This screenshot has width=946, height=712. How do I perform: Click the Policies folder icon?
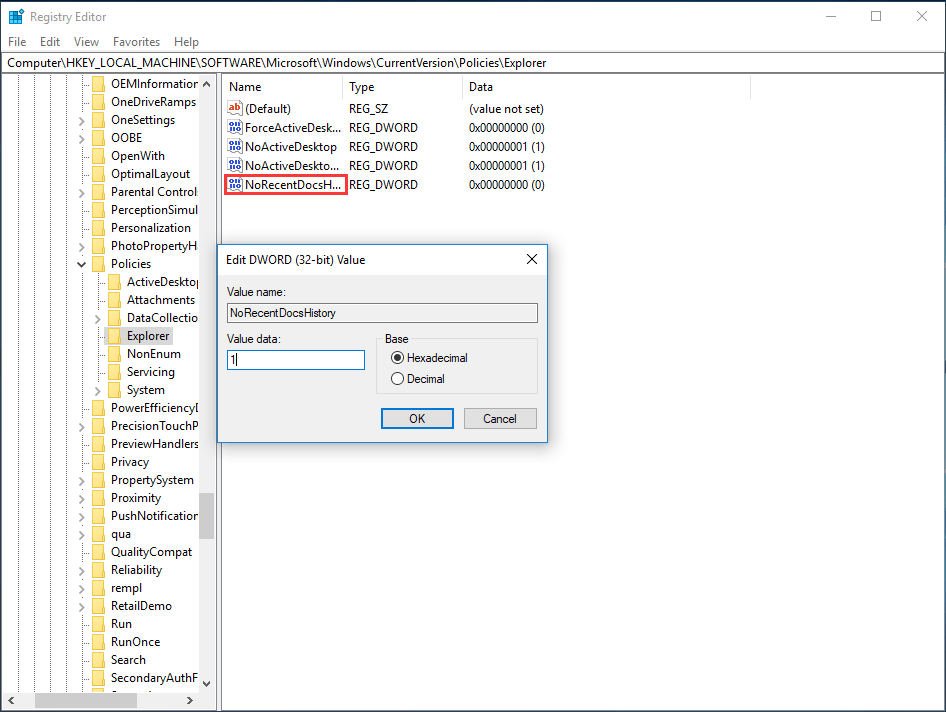click(x=98, y=264)
